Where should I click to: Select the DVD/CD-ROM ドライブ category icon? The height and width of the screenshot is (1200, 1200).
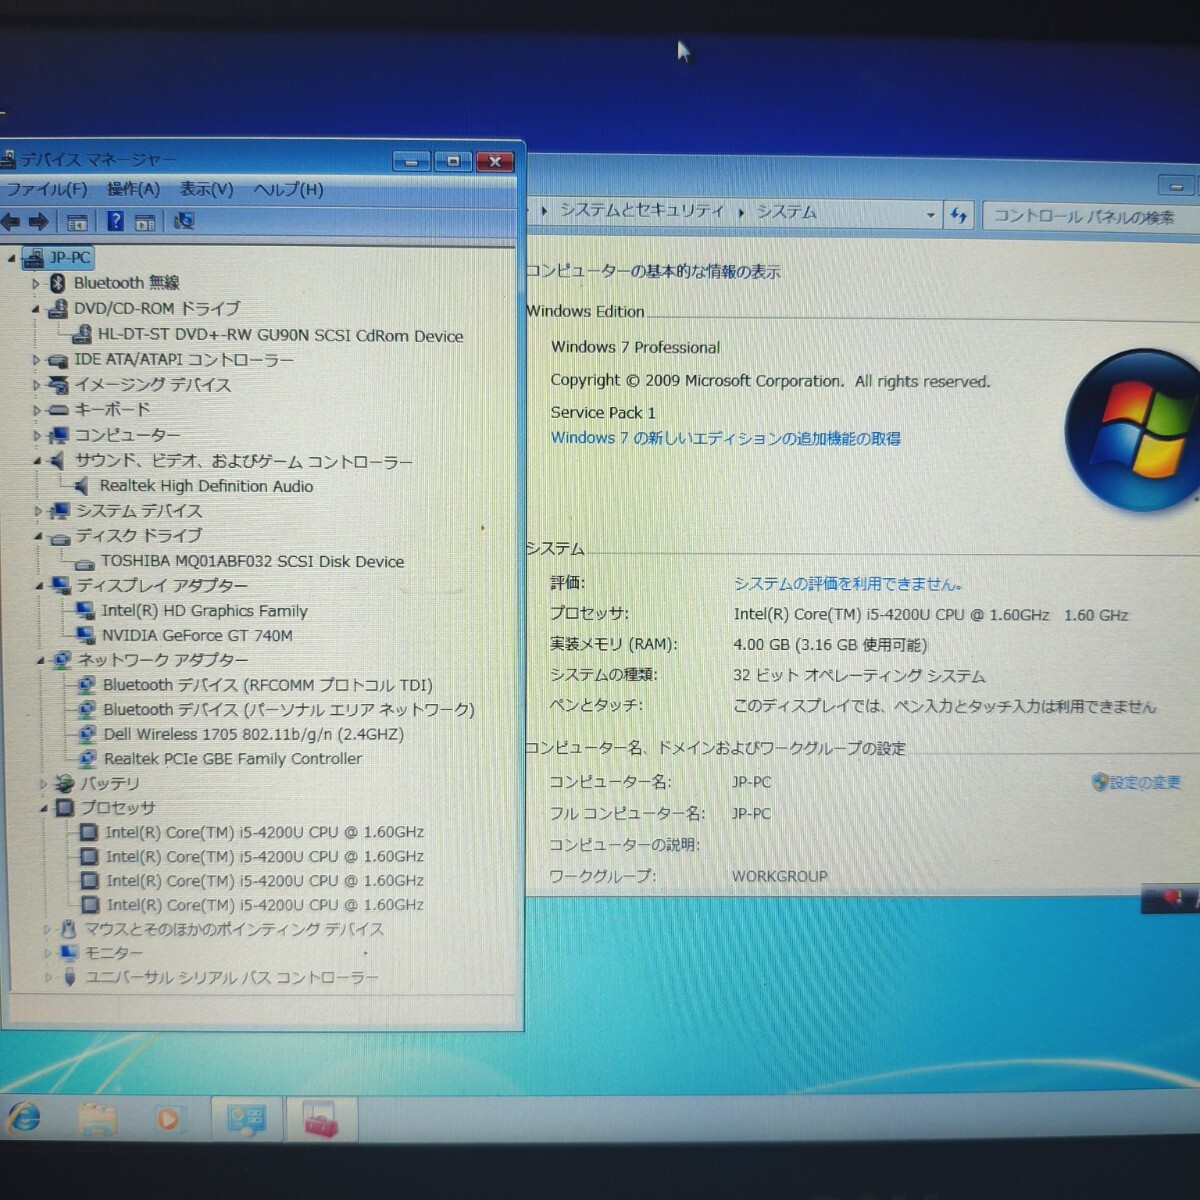point(58,309)
